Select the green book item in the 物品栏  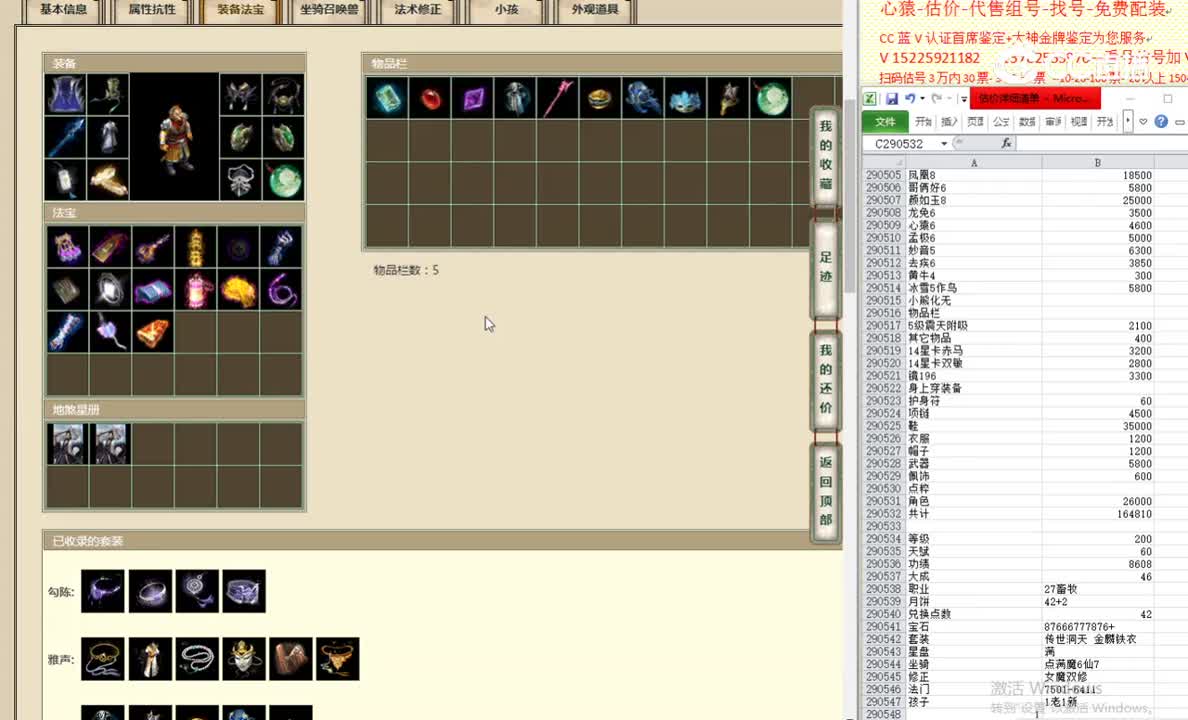click(386, 97)
